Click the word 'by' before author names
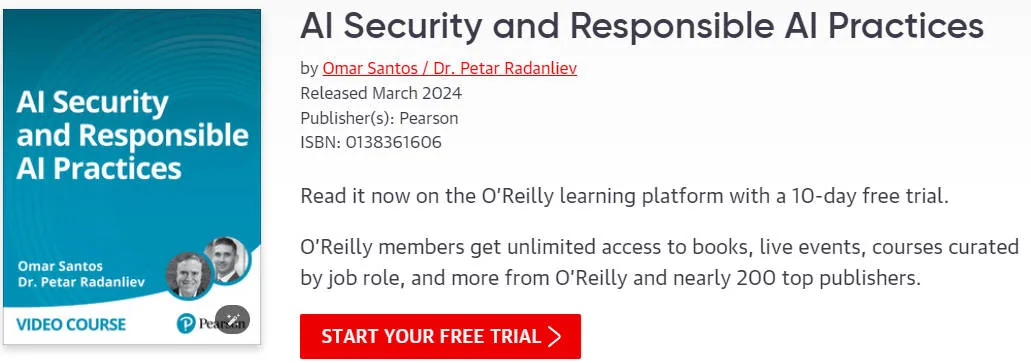Image resolution: width=1031 pixels, height=363 pixels. click(x=309, y=68)
